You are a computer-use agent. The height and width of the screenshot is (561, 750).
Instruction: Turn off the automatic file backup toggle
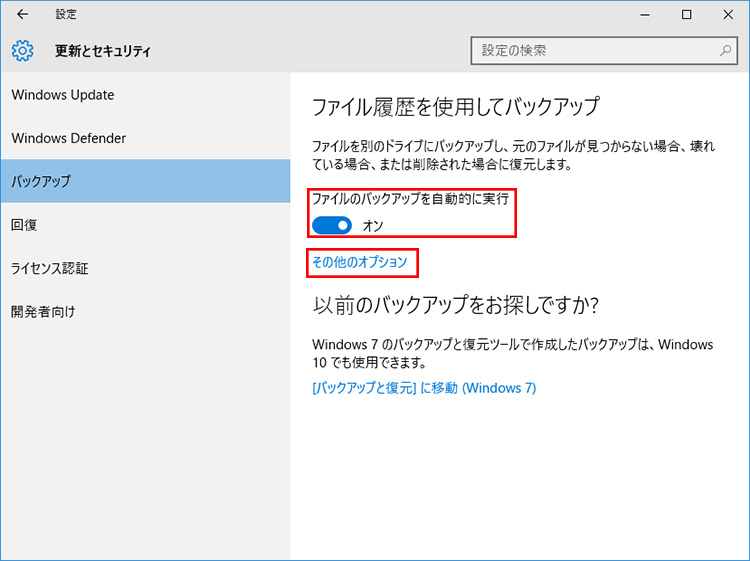(x=332, y=226)
